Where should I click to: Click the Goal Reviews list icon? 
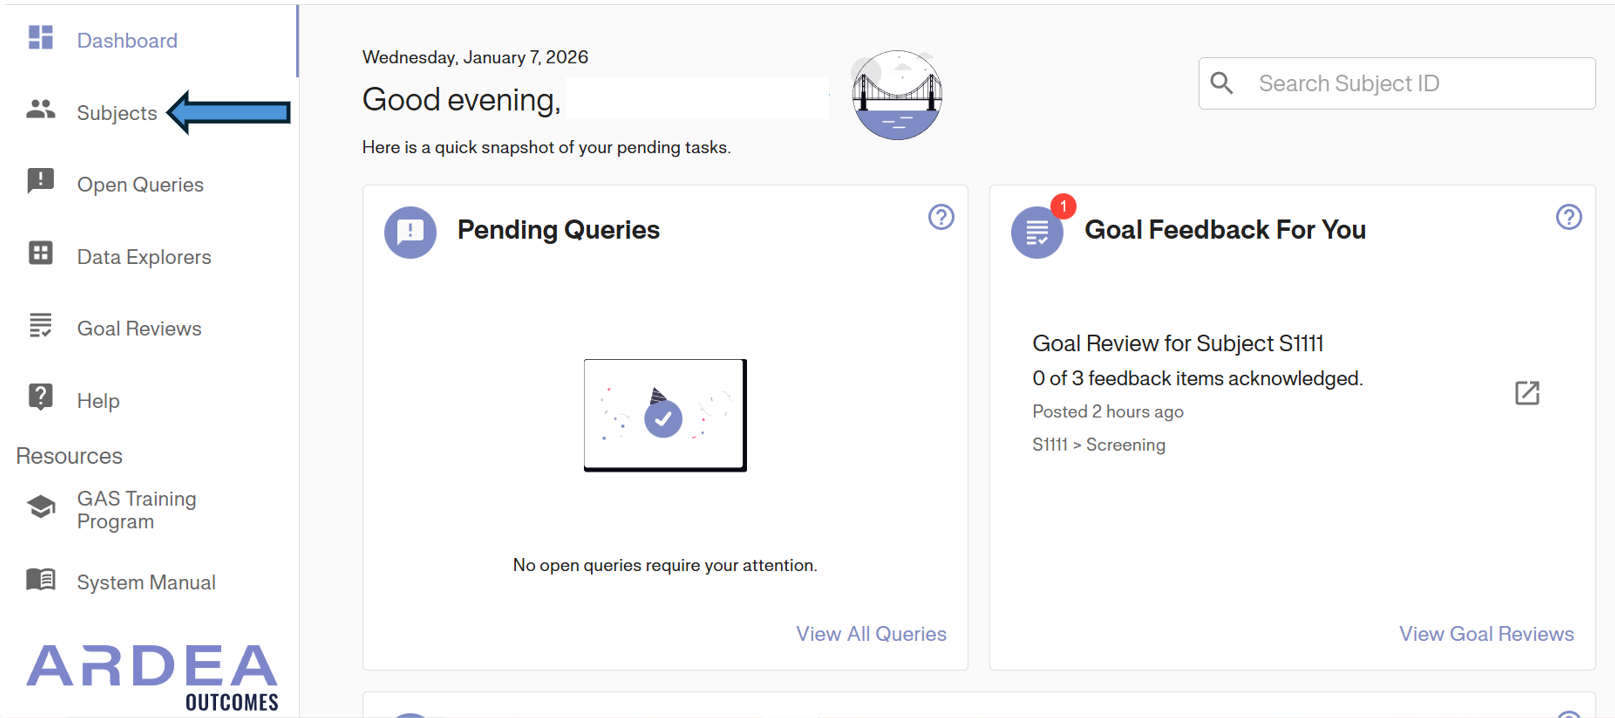tap(40, 326)
